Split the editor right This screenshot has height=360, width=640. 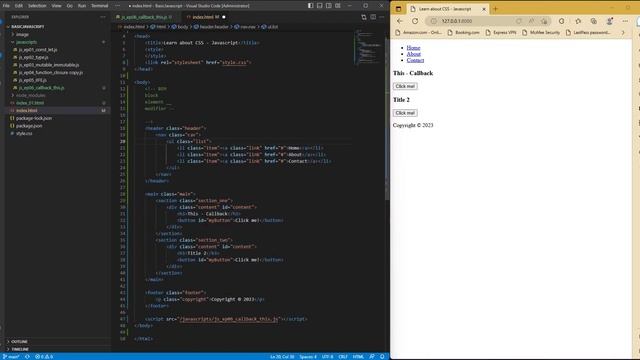click(373, 17)
